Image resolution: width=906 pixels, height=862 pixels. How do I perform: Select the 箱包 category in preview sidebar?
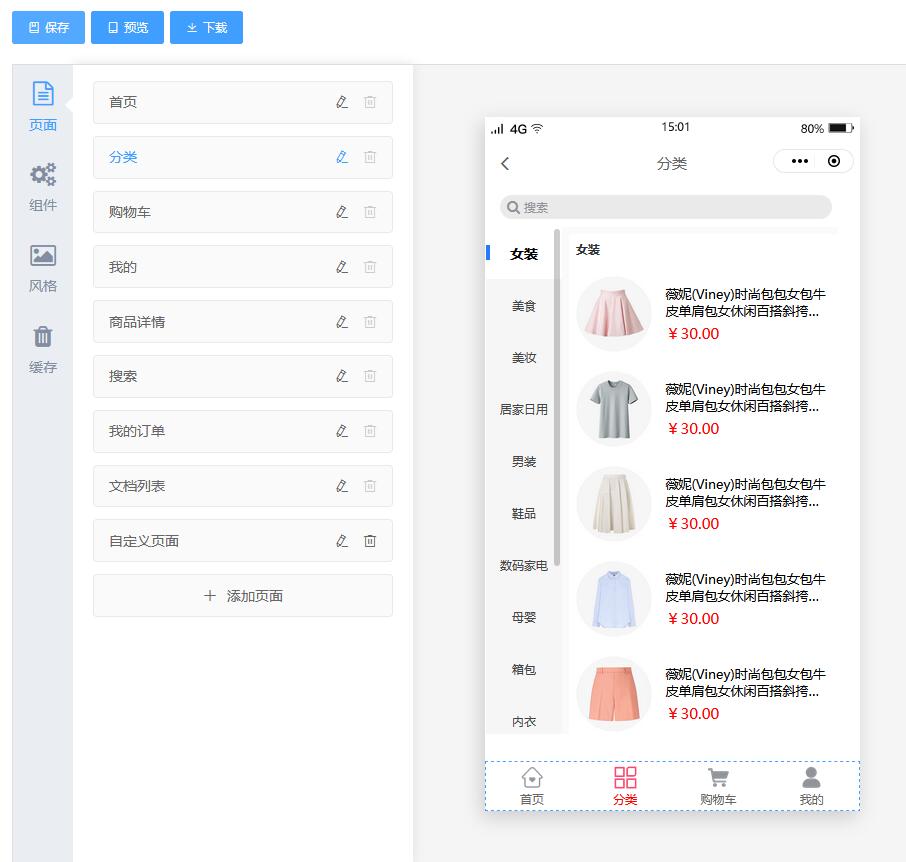523,670
